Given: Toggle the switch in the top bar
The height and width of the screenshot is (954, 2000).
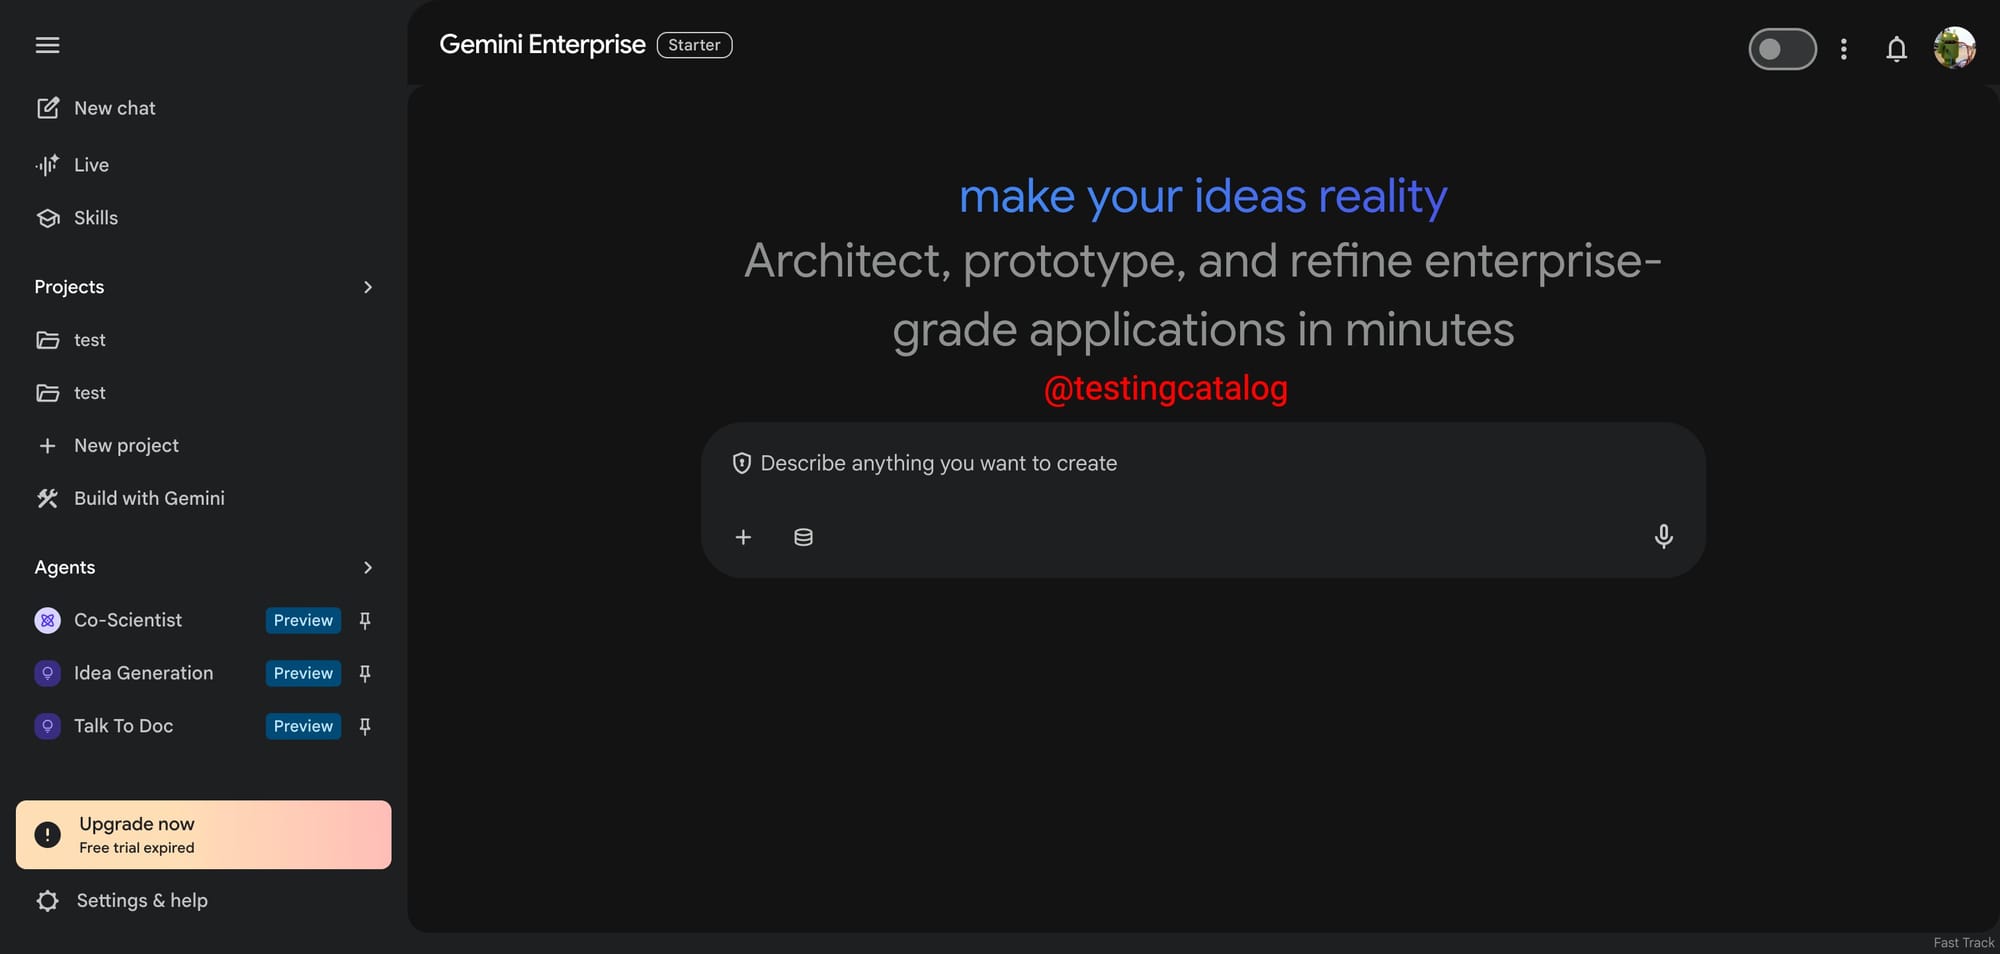Looking at the screenshot, I should pyautogui.click(x=1782, y=49).
